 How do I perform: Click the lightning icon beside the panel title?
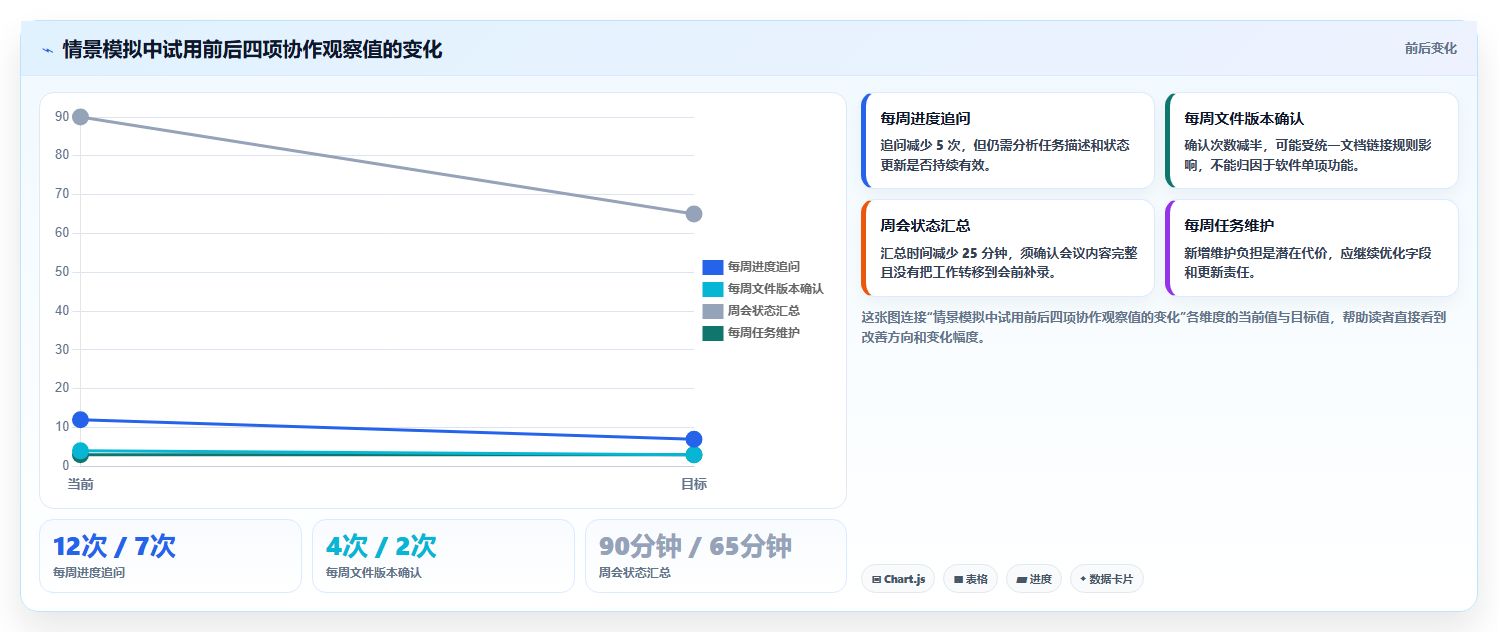pos(48,49)
